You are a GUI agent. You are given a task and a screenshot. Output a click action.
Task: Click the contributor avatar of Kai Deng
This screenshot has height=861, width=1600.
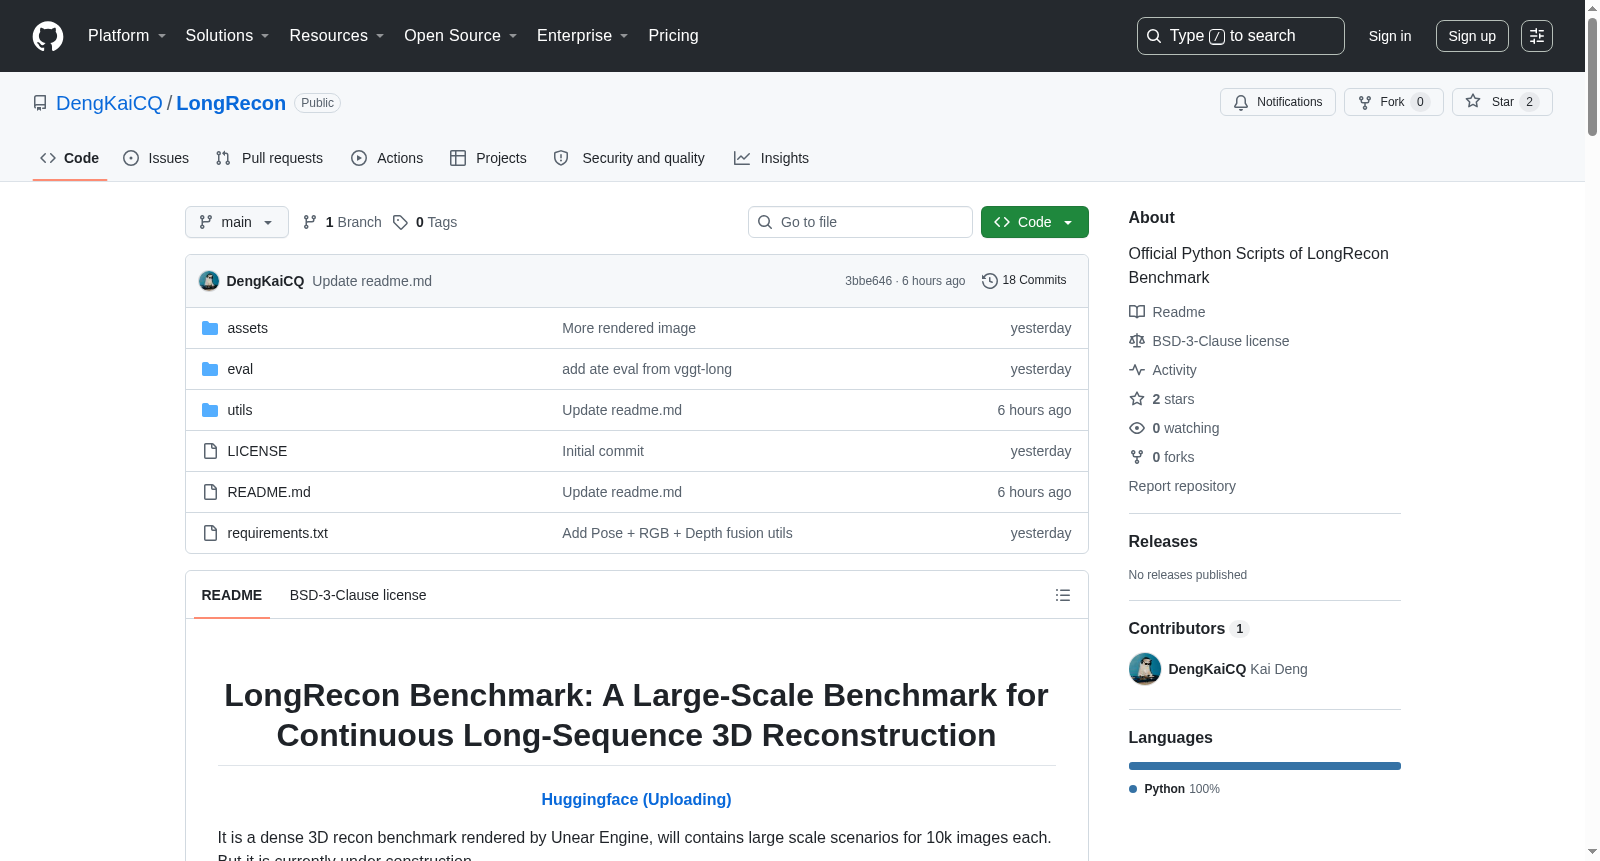tap(1145, 669)
